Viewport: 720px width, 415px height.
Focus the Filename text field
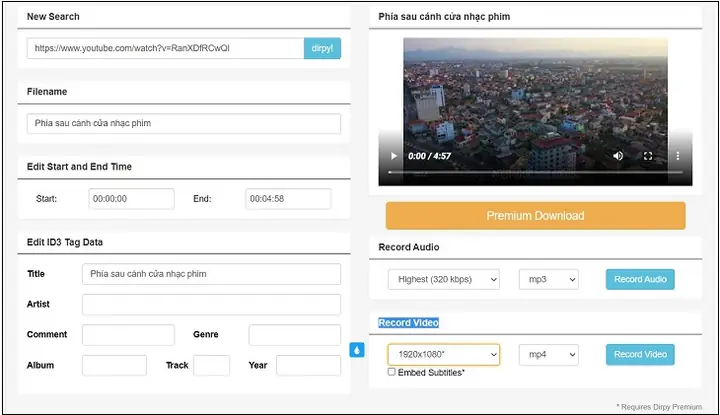184,123
